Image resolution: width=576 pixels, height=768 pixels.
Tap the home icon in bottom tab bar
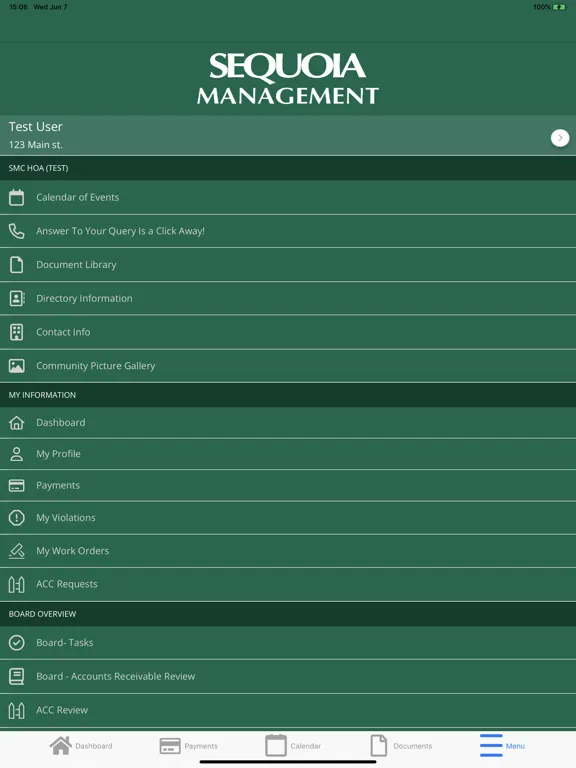tap(60, 745)
